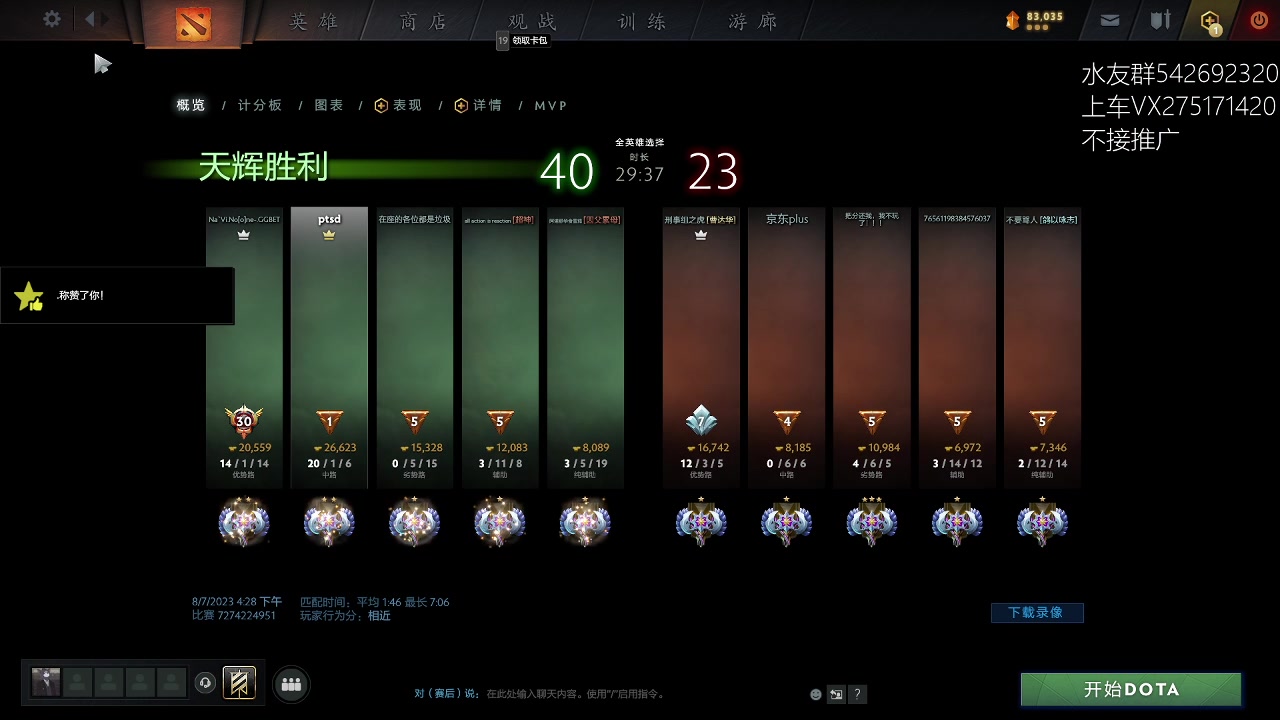This screenshot has width=1280, height=720.
Task: Click ptsd's level 1 badge
Action: 329,421
